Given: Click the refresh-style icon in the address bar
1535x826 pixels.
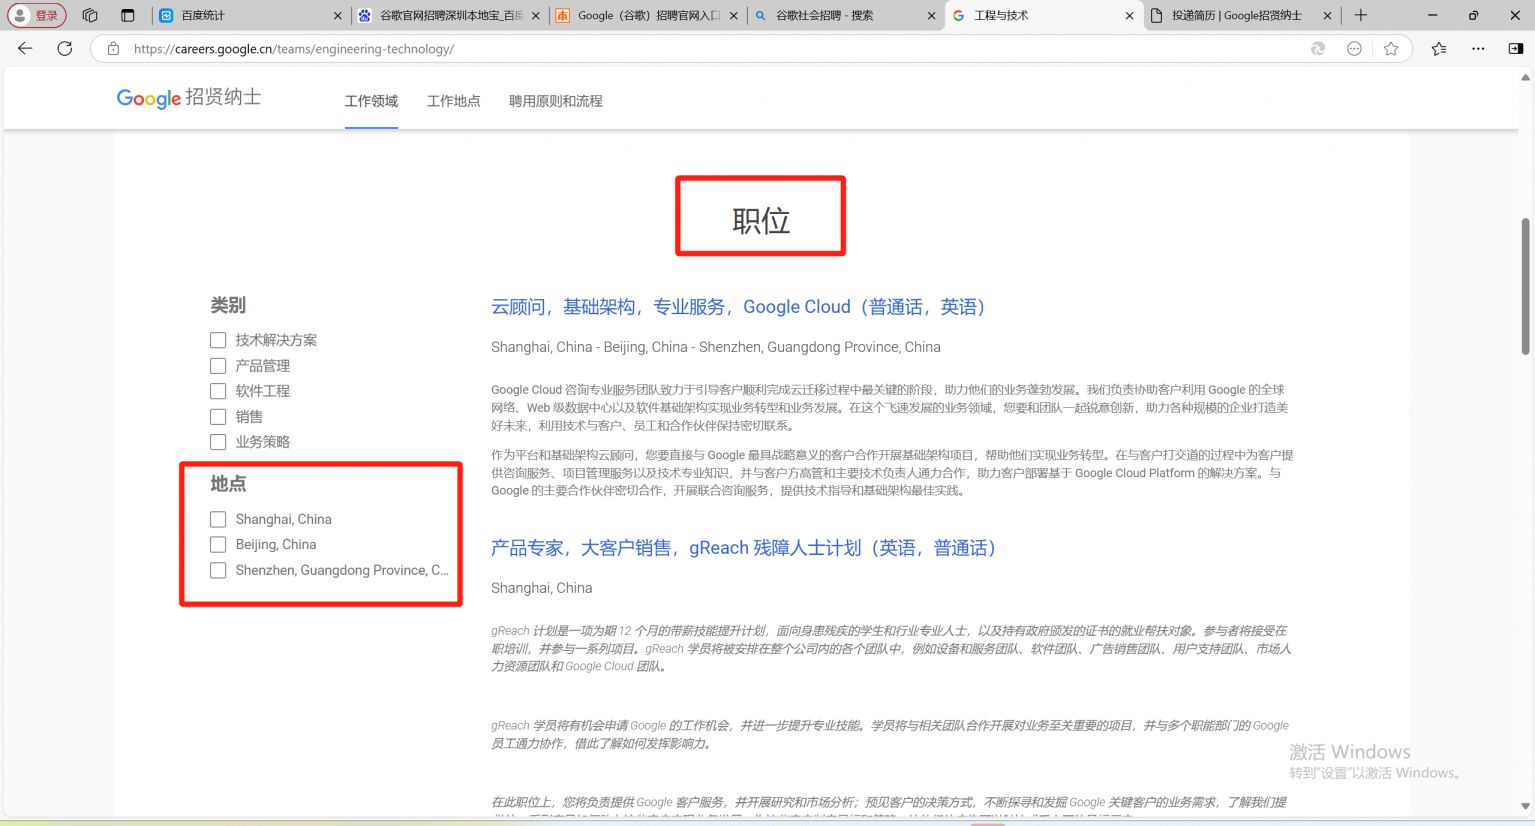Looking at the screenshot, I should click(1318, 48).
